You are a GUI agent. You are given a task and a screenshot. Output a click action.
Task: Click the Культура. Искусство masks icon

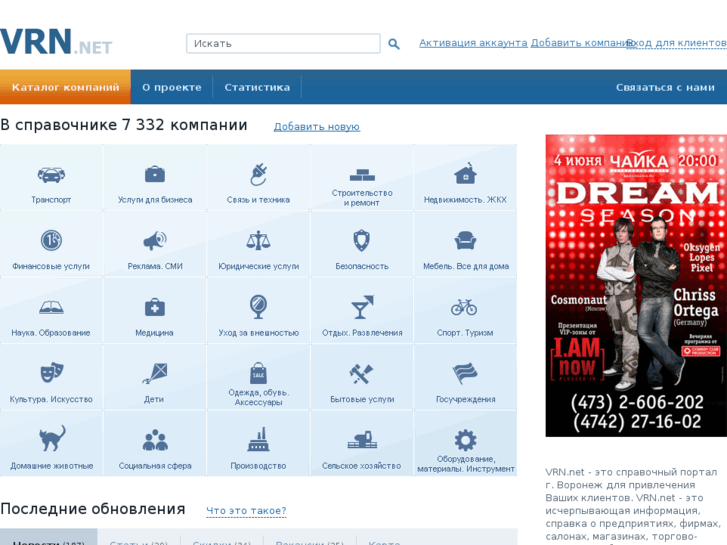(51, 372)
